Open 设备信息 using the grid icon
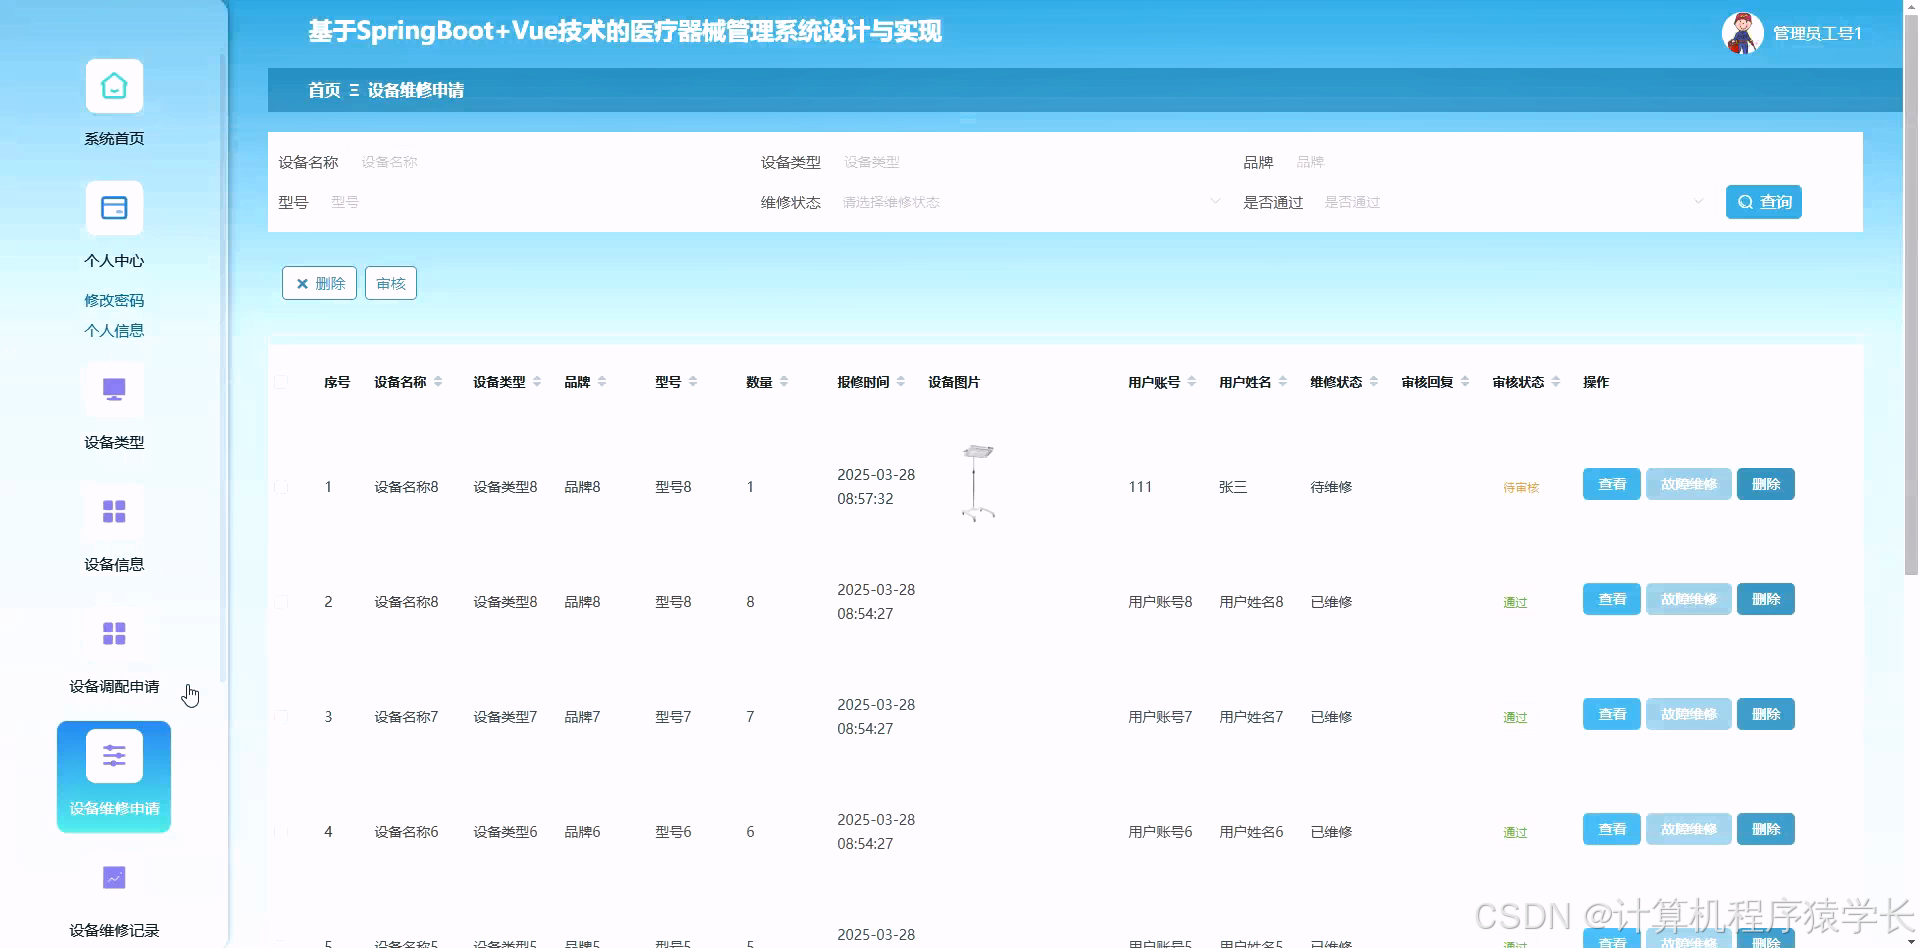This screenshot has height=948, width=1920. coord(113,512)
